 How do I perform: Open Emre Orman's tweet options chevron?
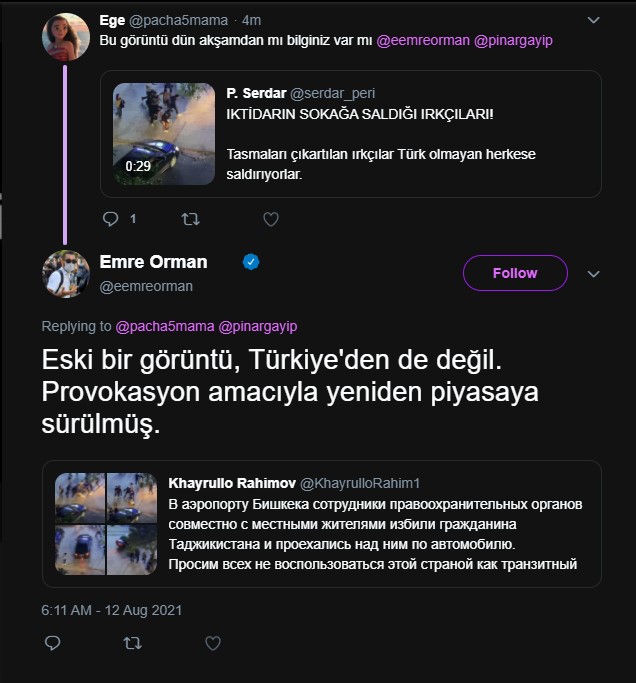click(x=593, y=273)
